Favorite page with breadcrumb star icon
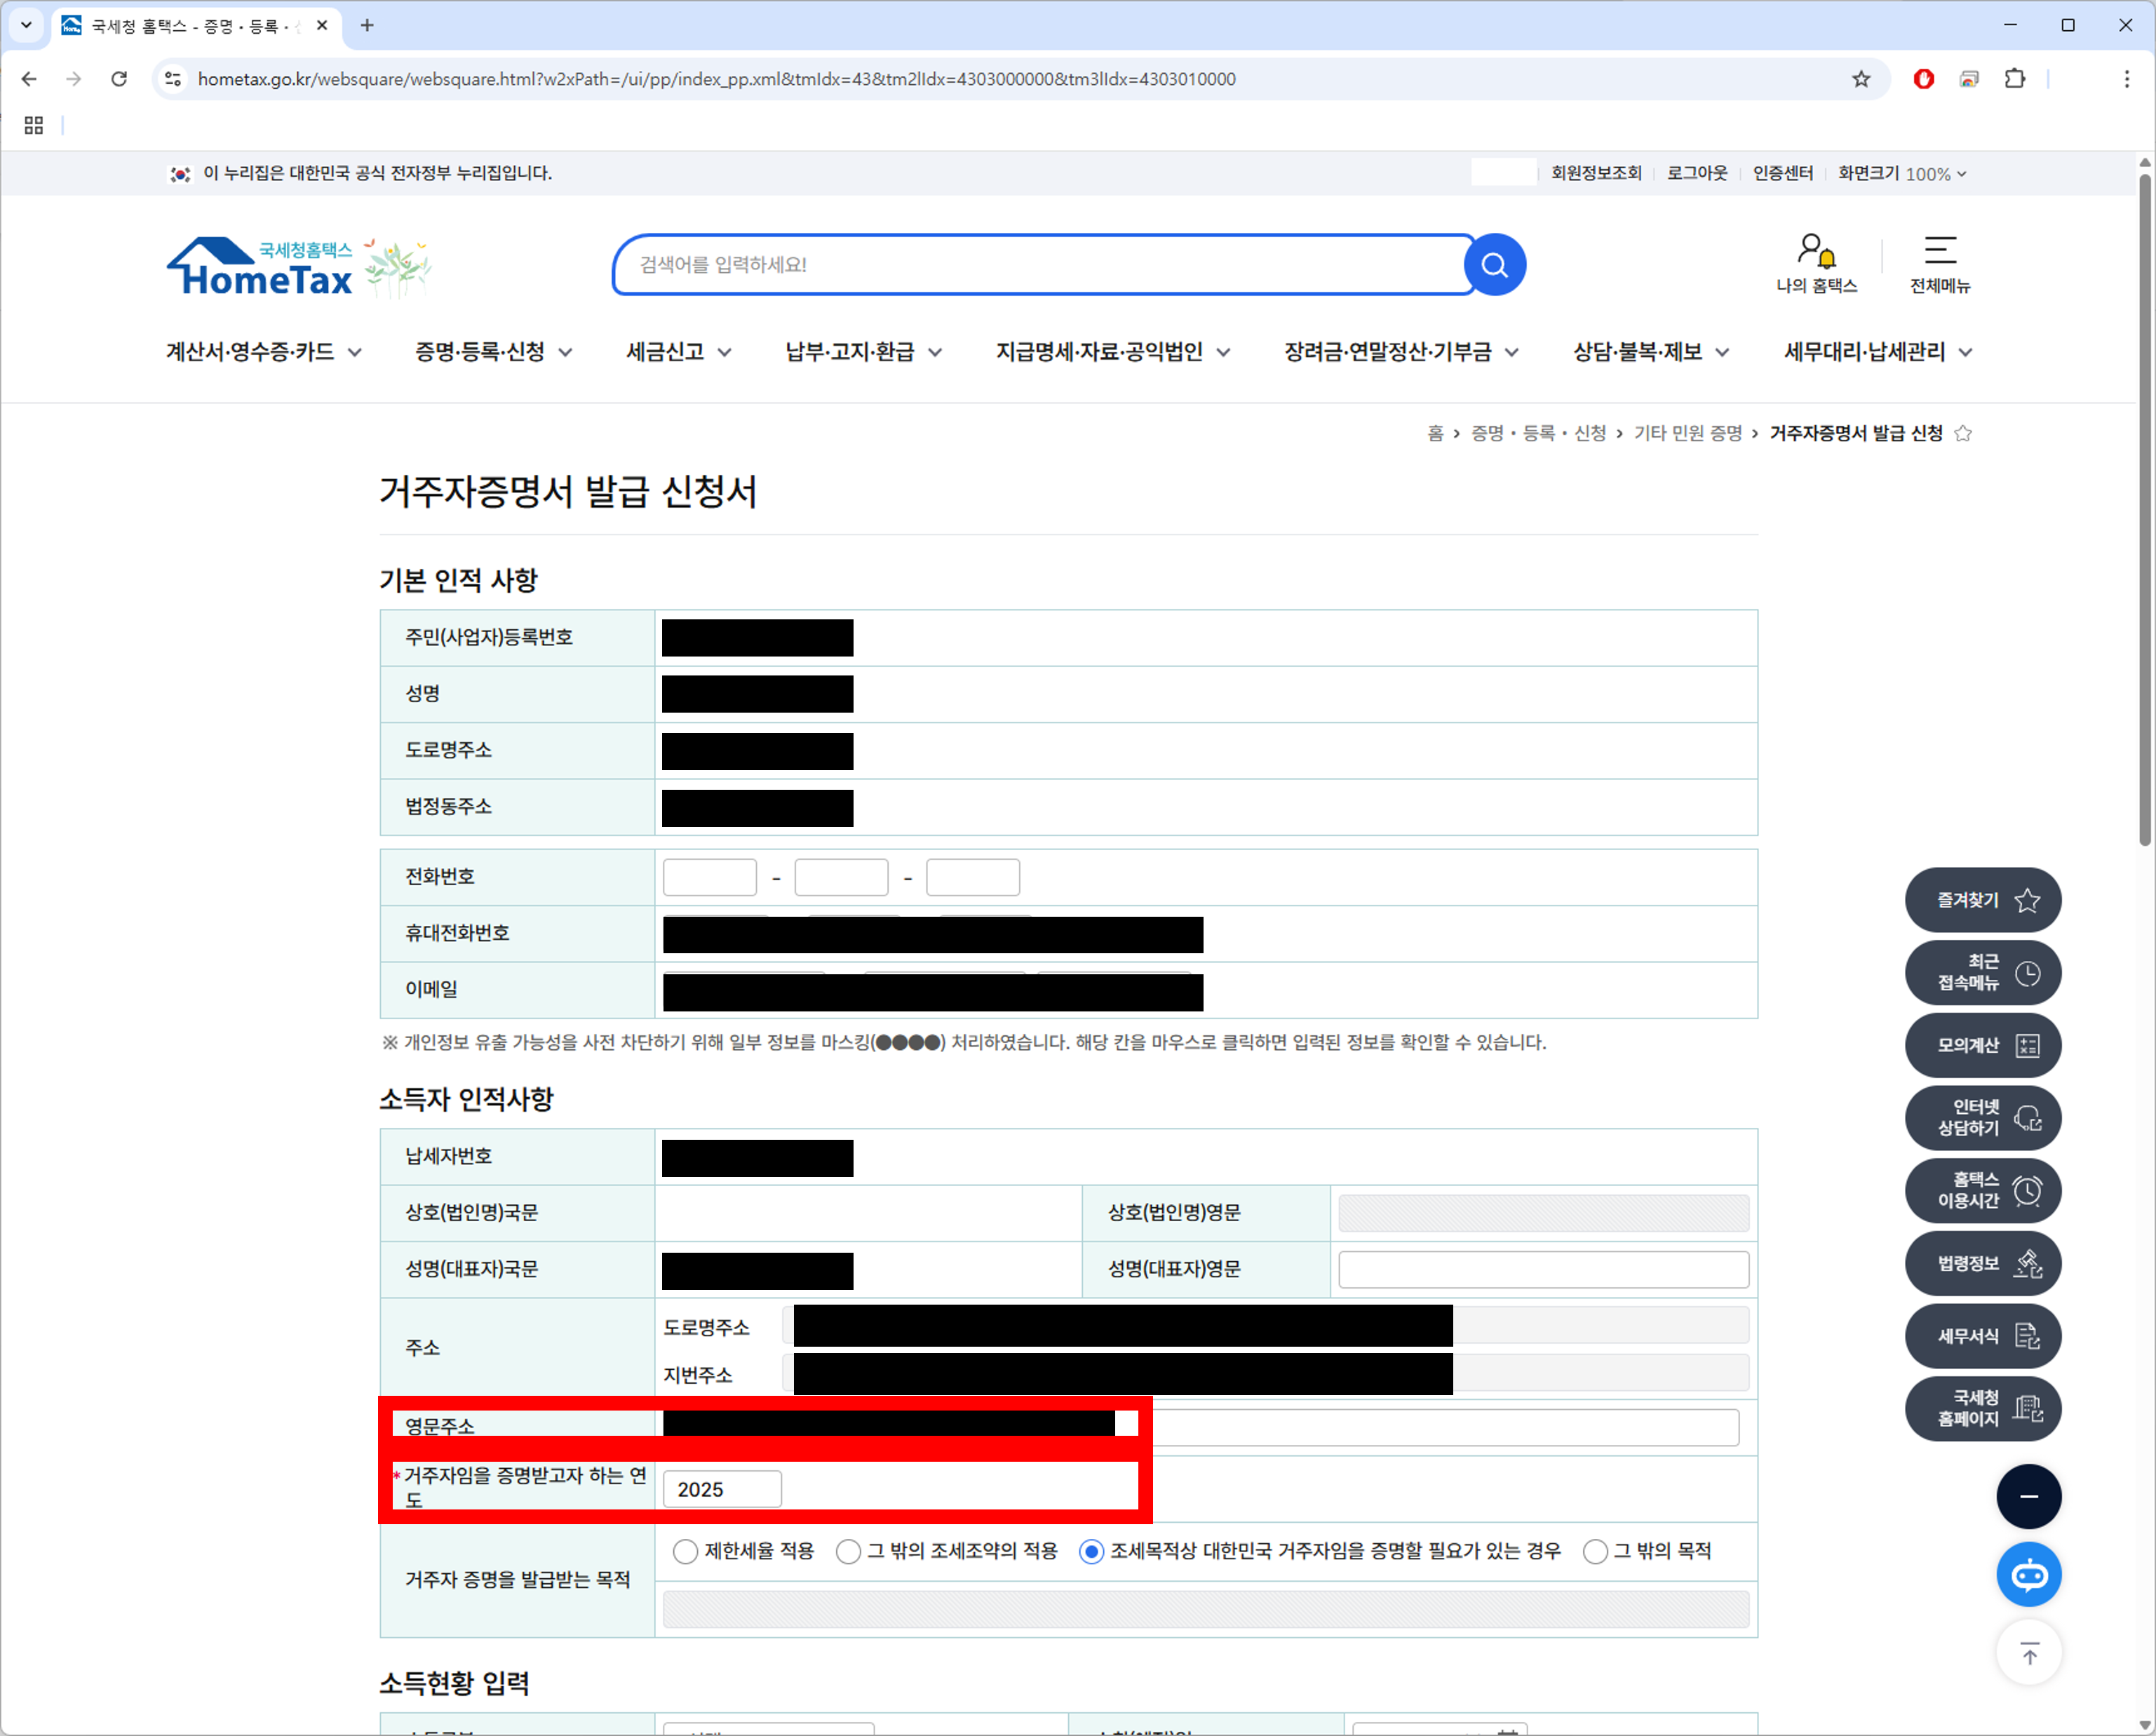The width and height of the screenshot is (2156, 1736). 1963,433
